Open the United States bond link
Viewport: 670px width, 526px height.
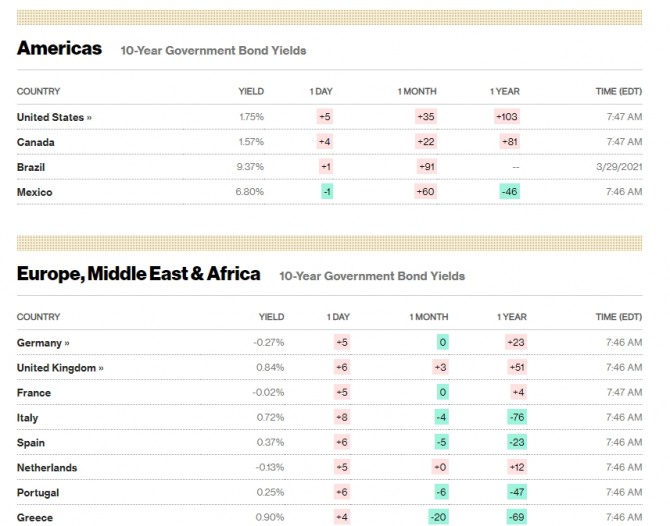tap(54, 117)
